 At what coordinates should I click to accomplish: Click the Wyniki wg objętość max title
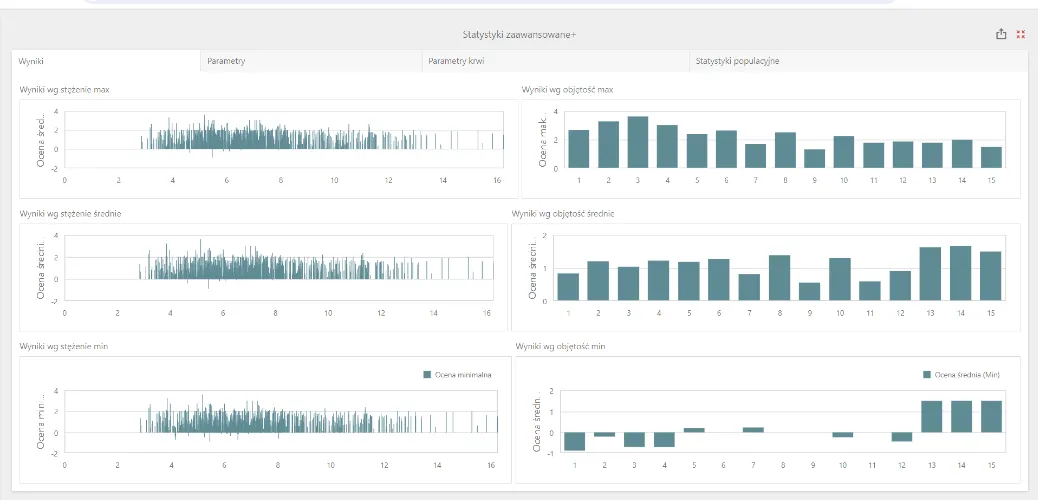tap(567, 89)
